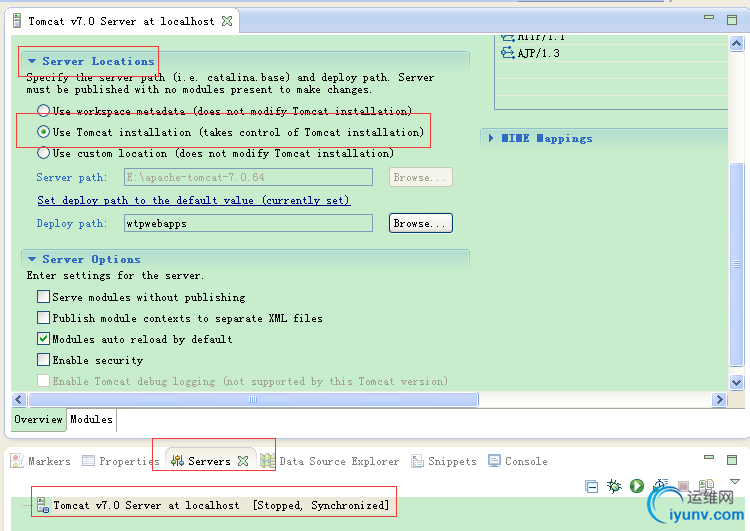Click the MIME Mappings section heading

(547, 138)
